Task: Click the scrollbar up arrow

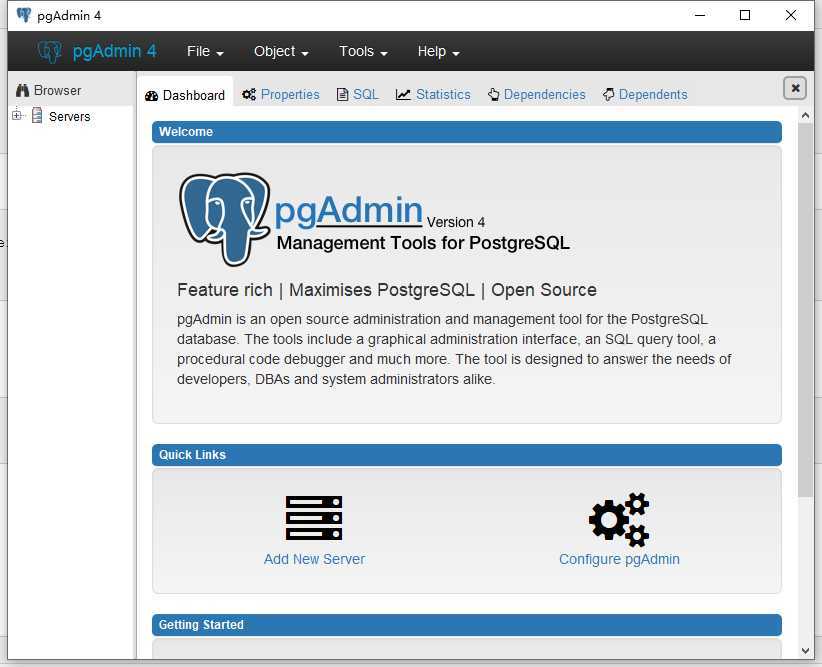Action: (x=806, y=115)
